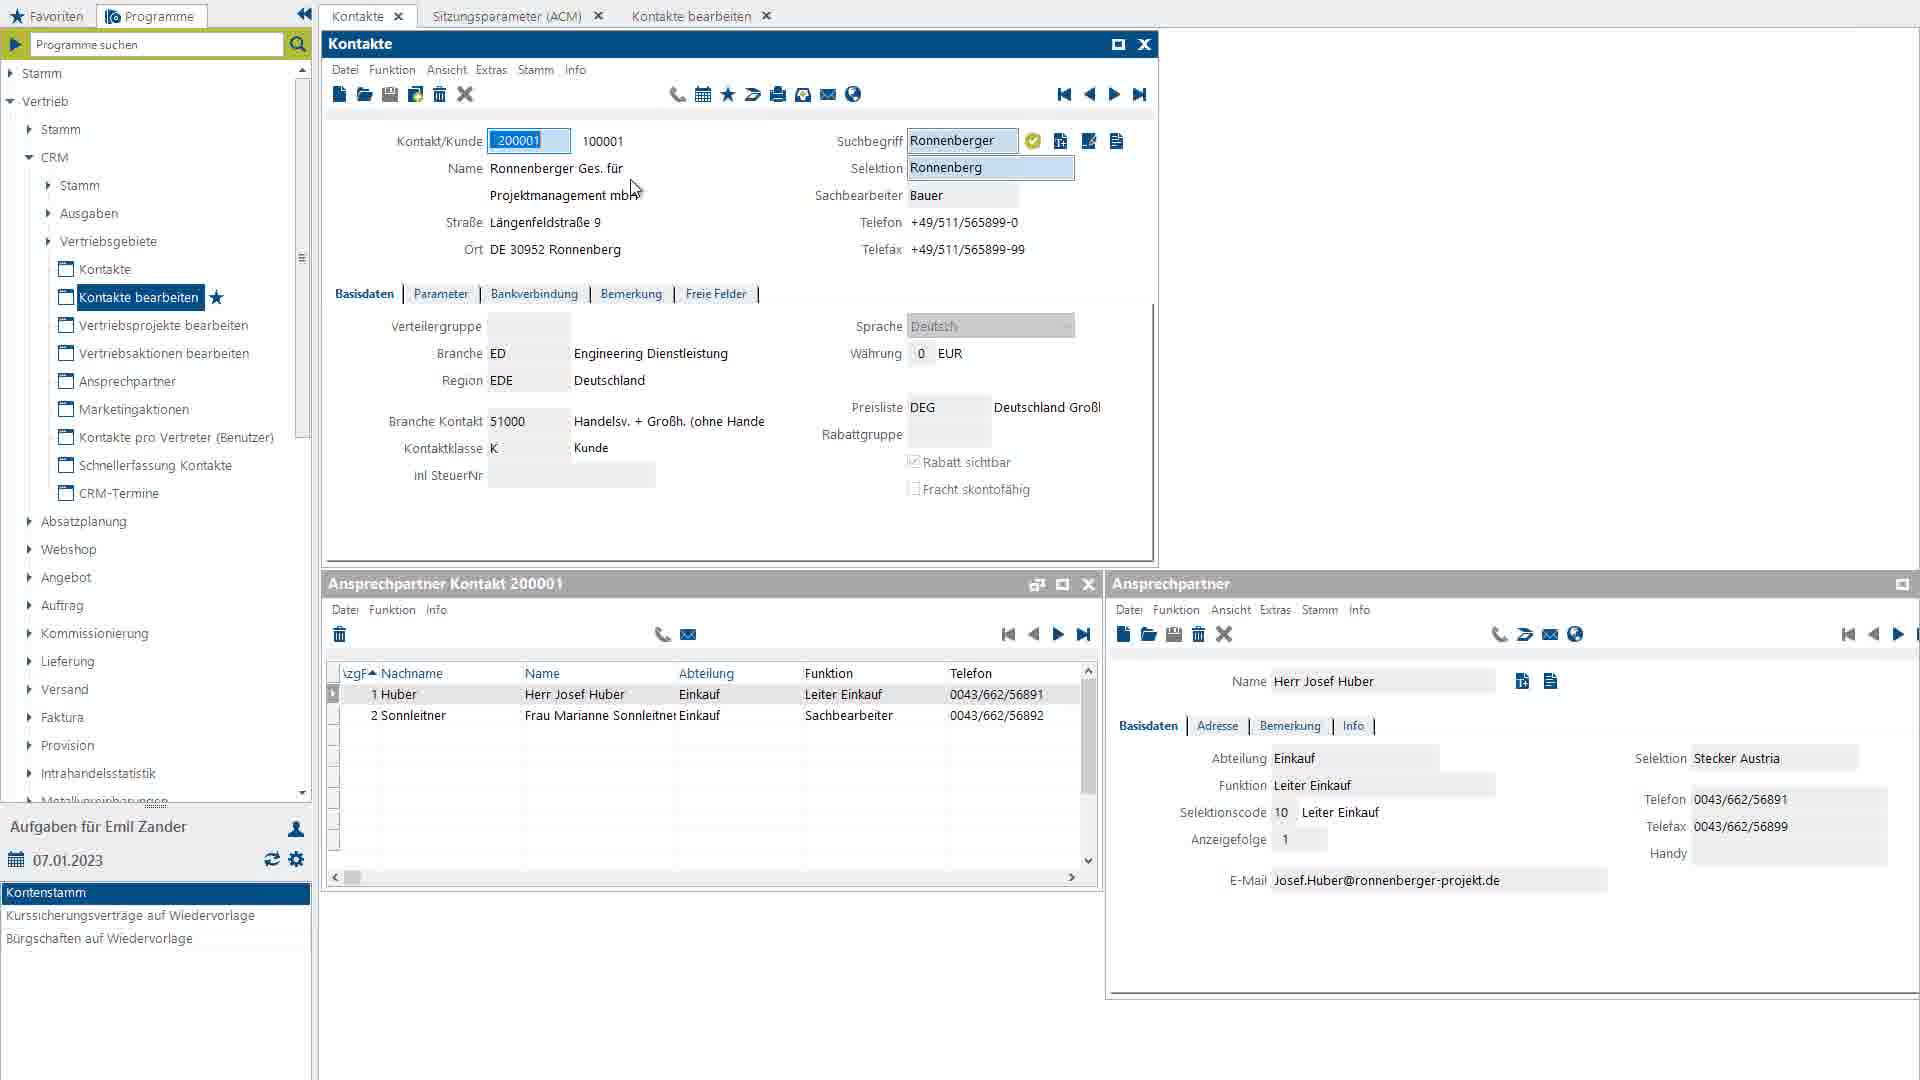This screenshot has width=1920, height=1080.
Task: Go to next record in Kontakte window
Action: (x=1114, y=94)
